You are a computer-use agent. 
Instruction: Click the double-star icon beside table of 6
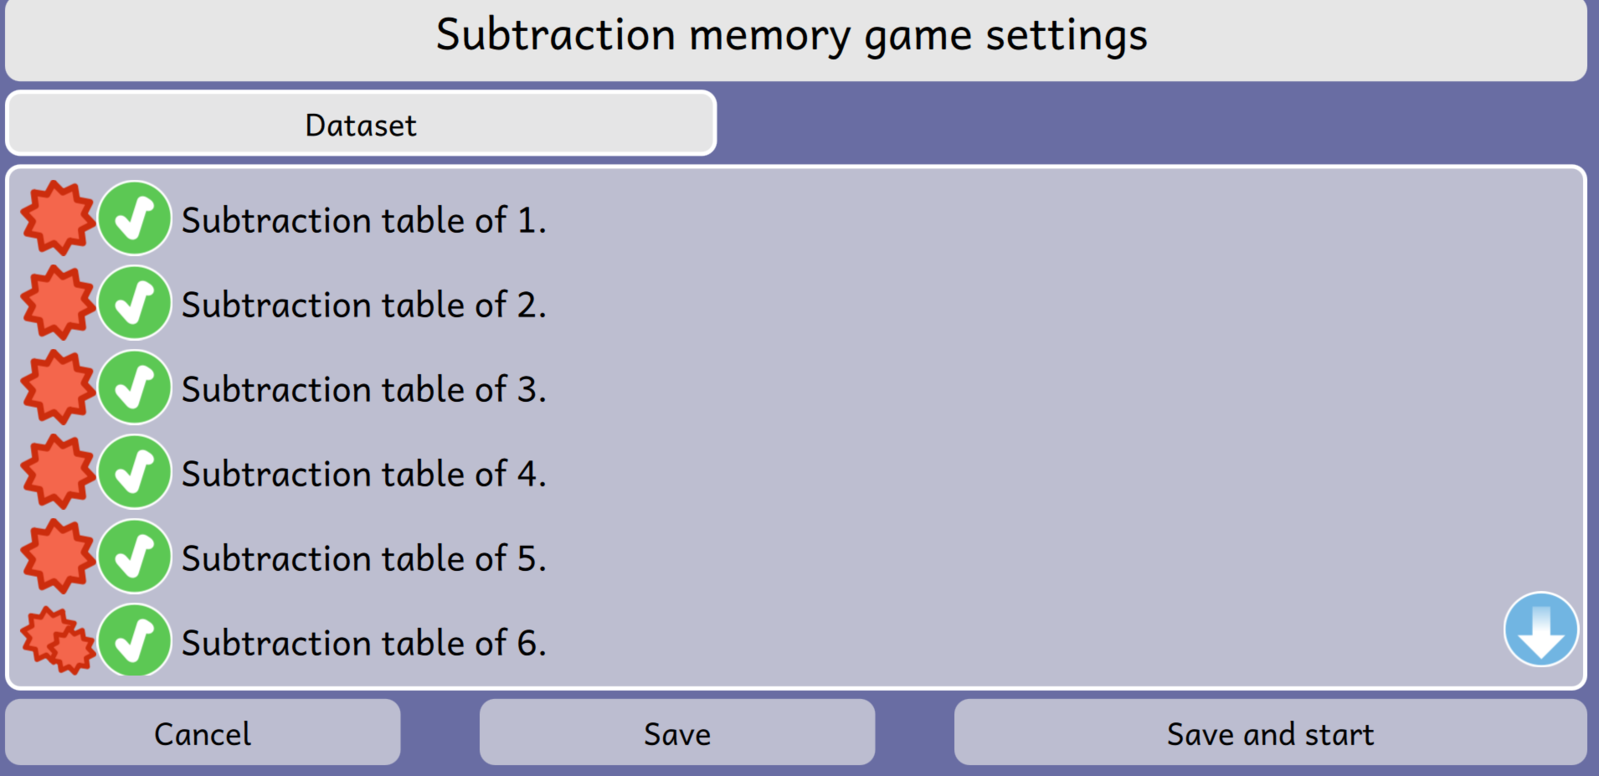[x=58, y=640]
